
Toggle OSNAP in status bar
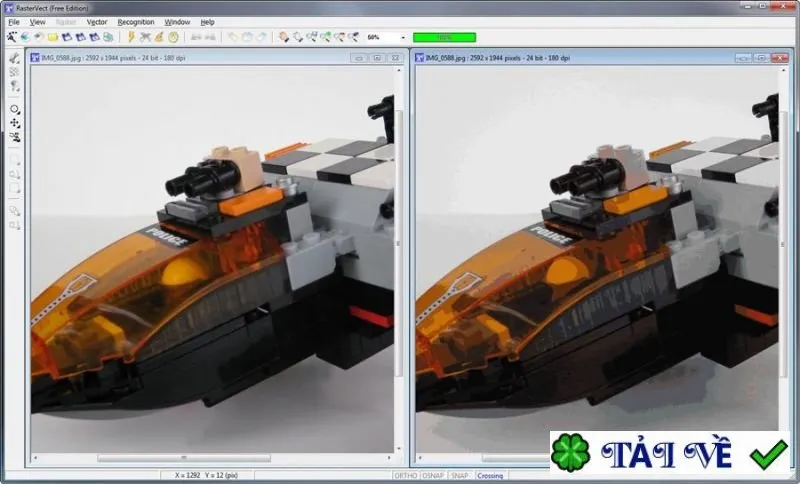pyautogui.click(x=433, y=475)
